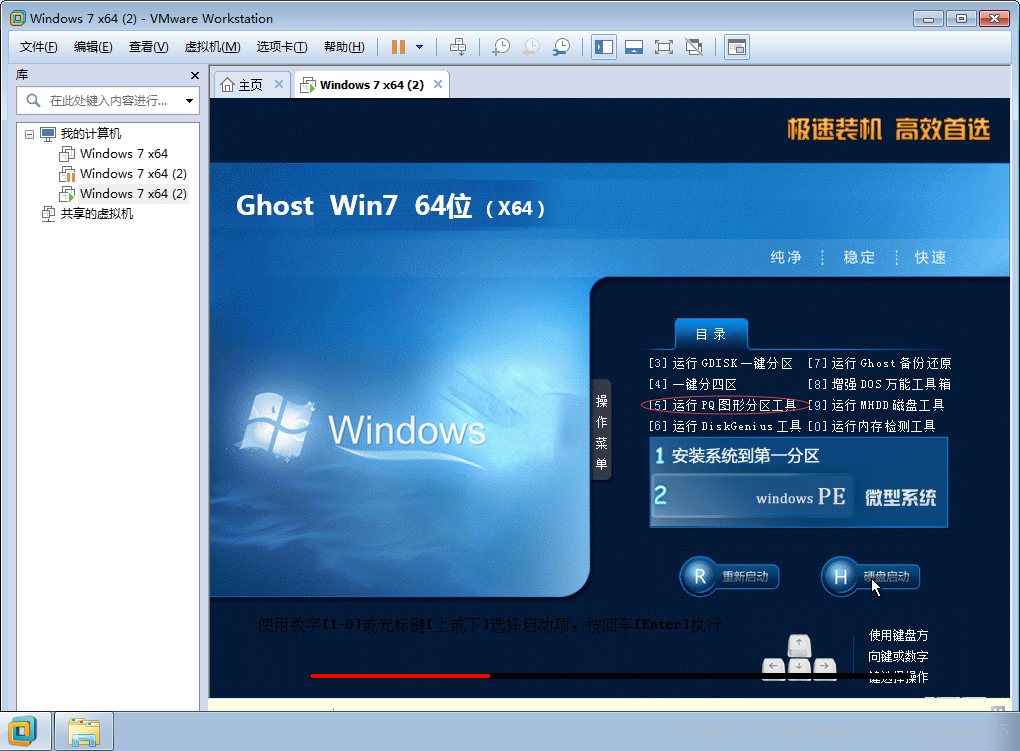Close the 主页 tab
The width and height of the screenshot is (1020, 751).
tap(278, 84)
